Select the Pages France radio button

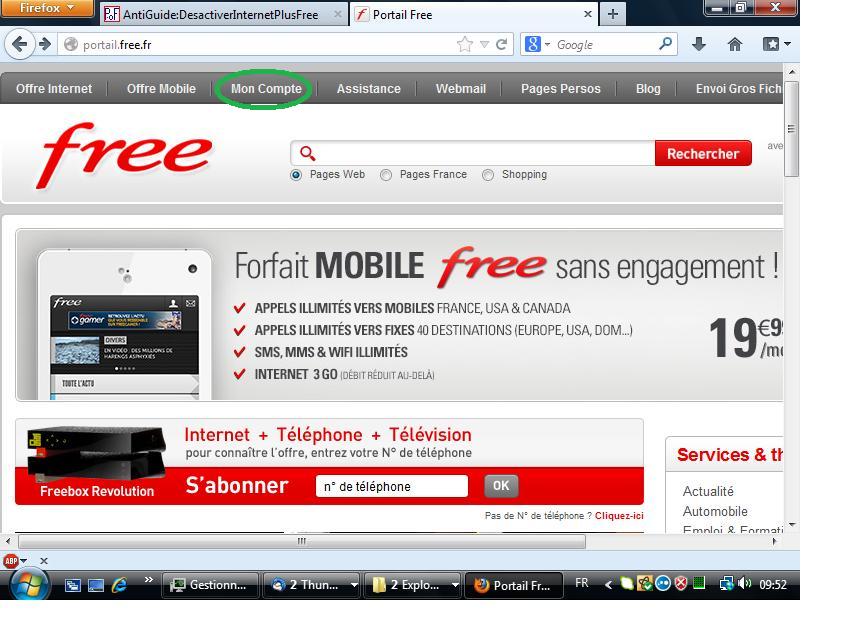pyautogui.click(x=386, y=175)
